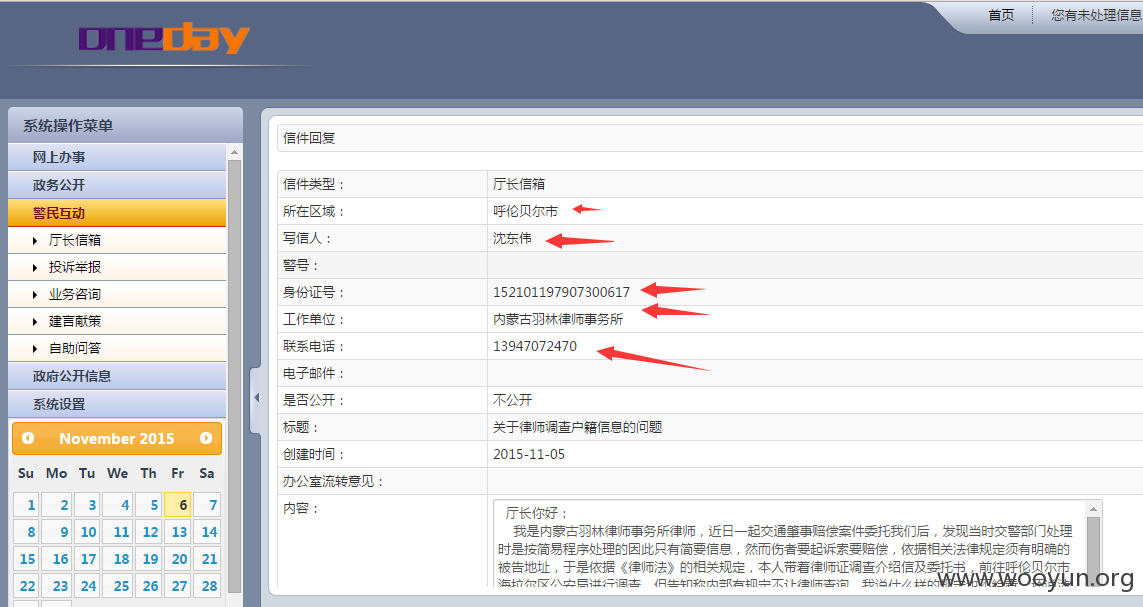Select November 1 in the calendar
This screenshot has width=1143, height=607.
click(x=26, y=505)
